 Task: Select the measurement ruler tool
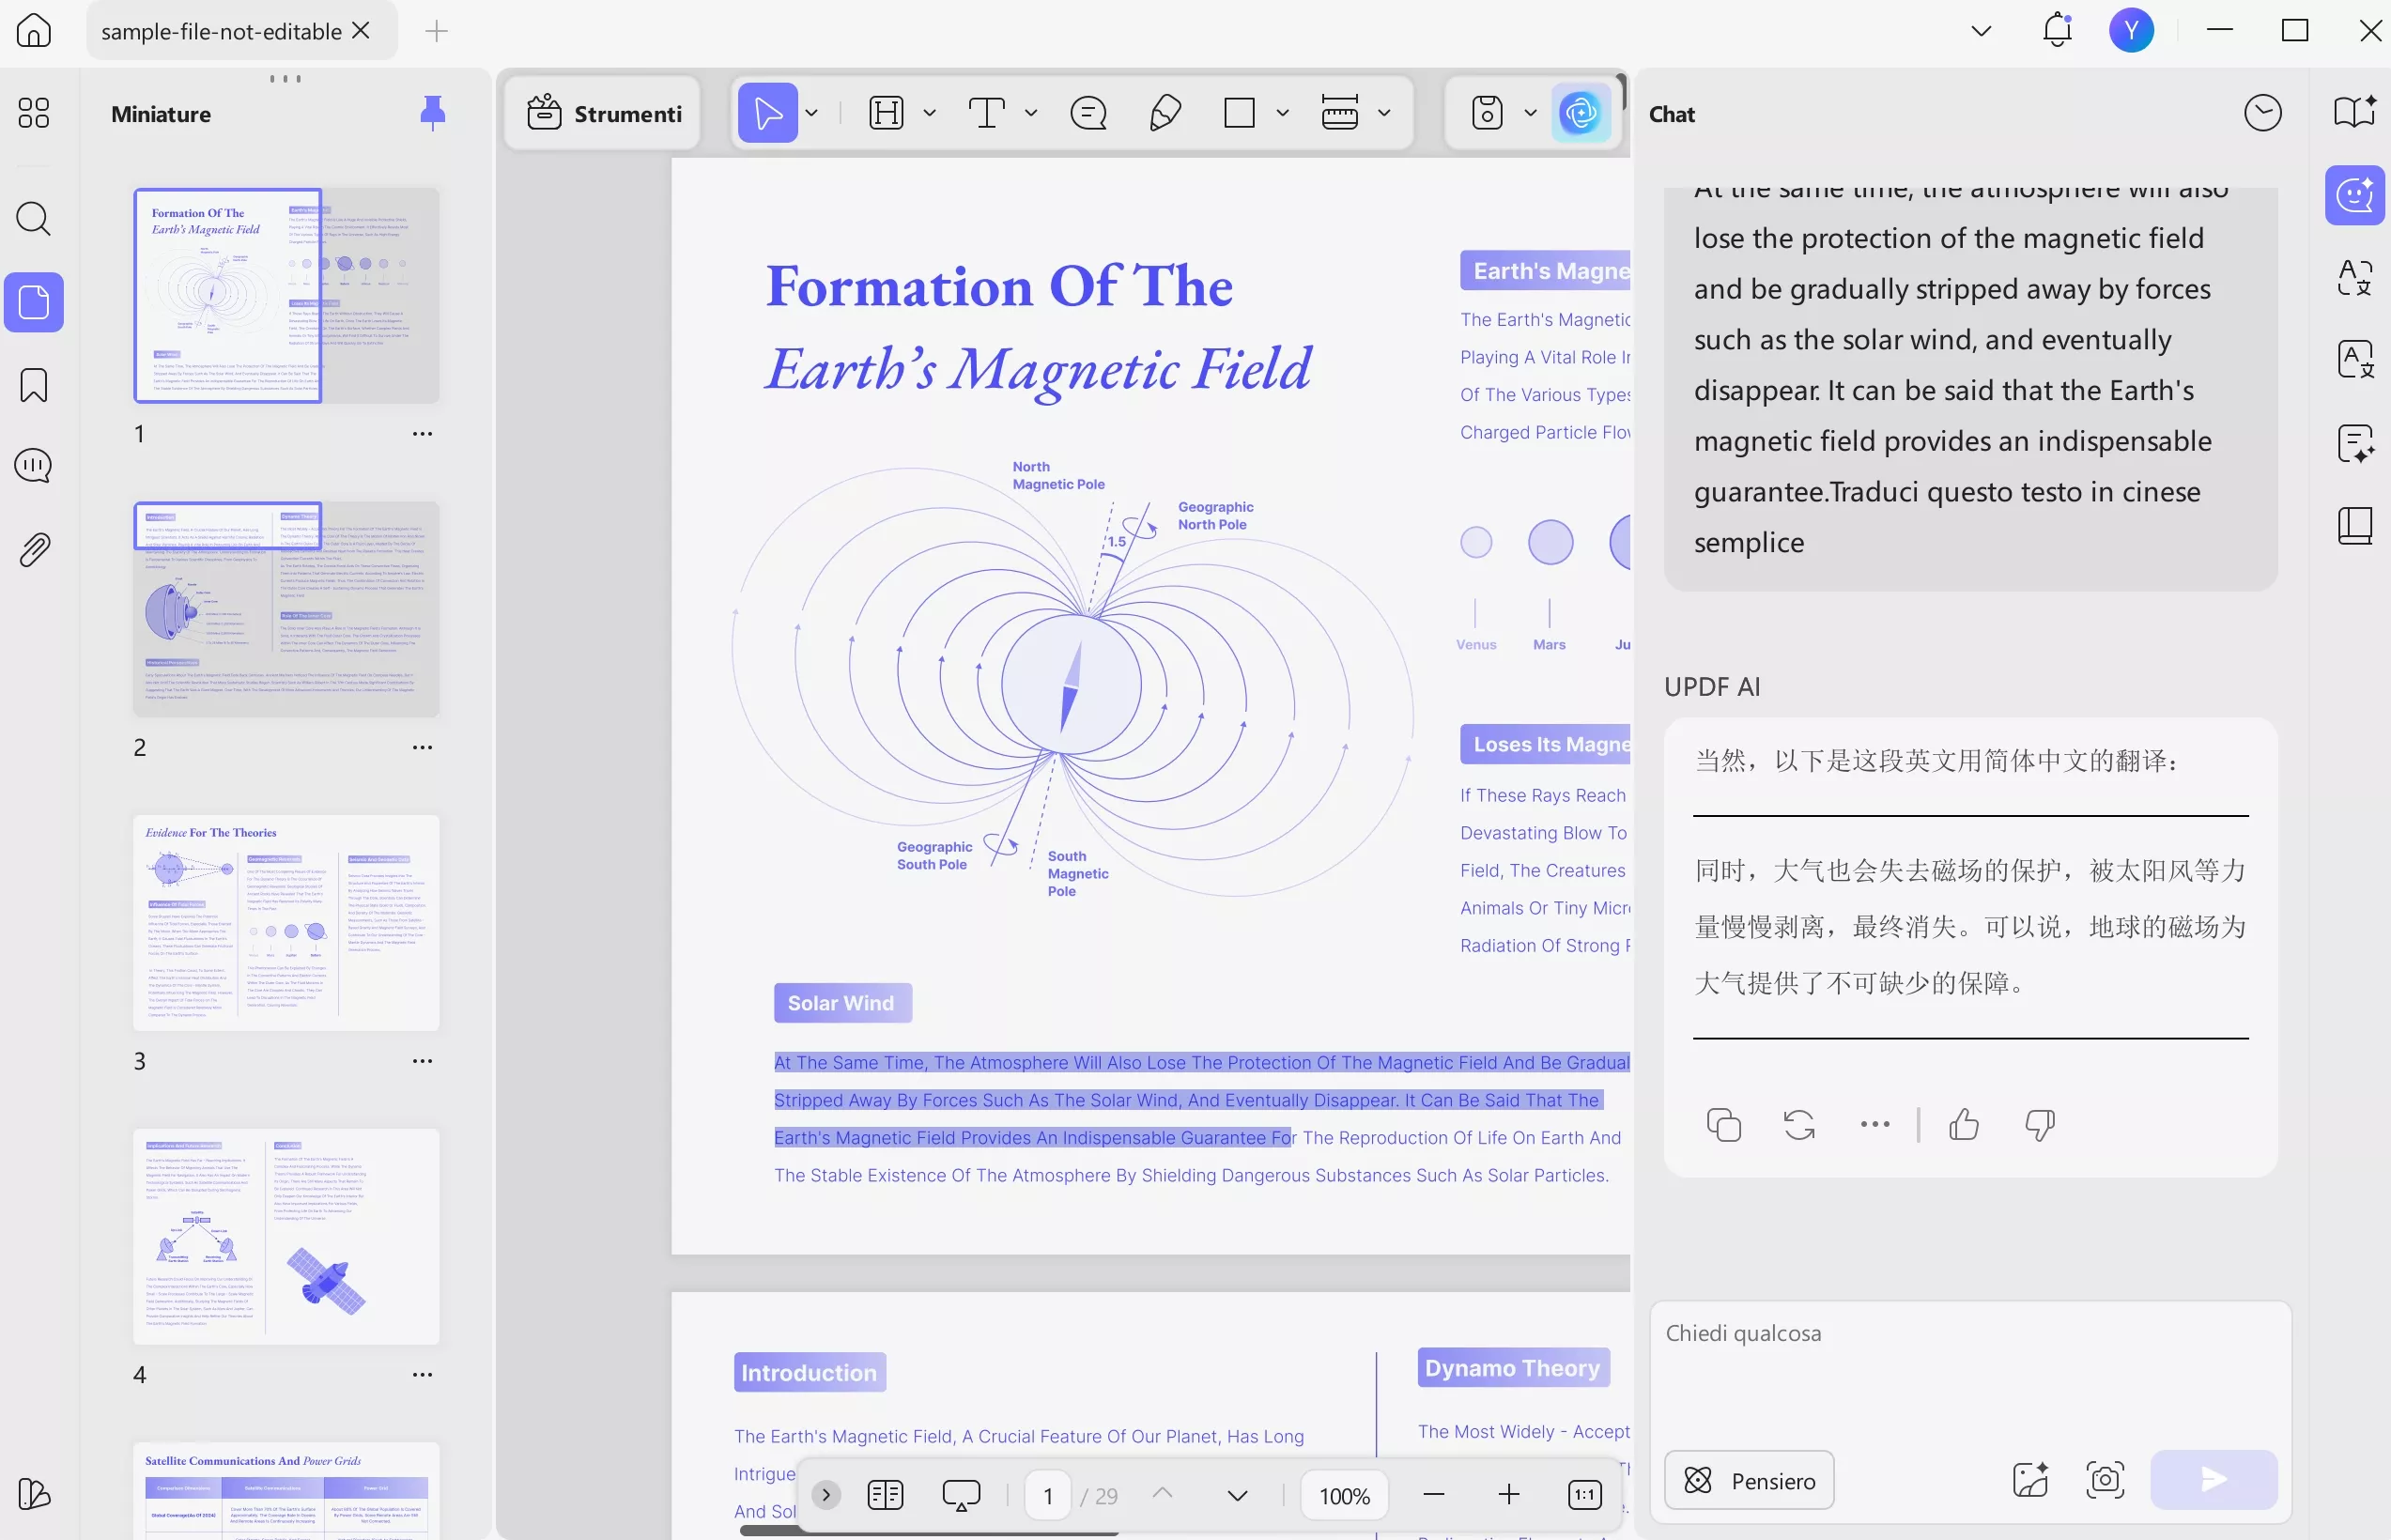pos(1340,113)
